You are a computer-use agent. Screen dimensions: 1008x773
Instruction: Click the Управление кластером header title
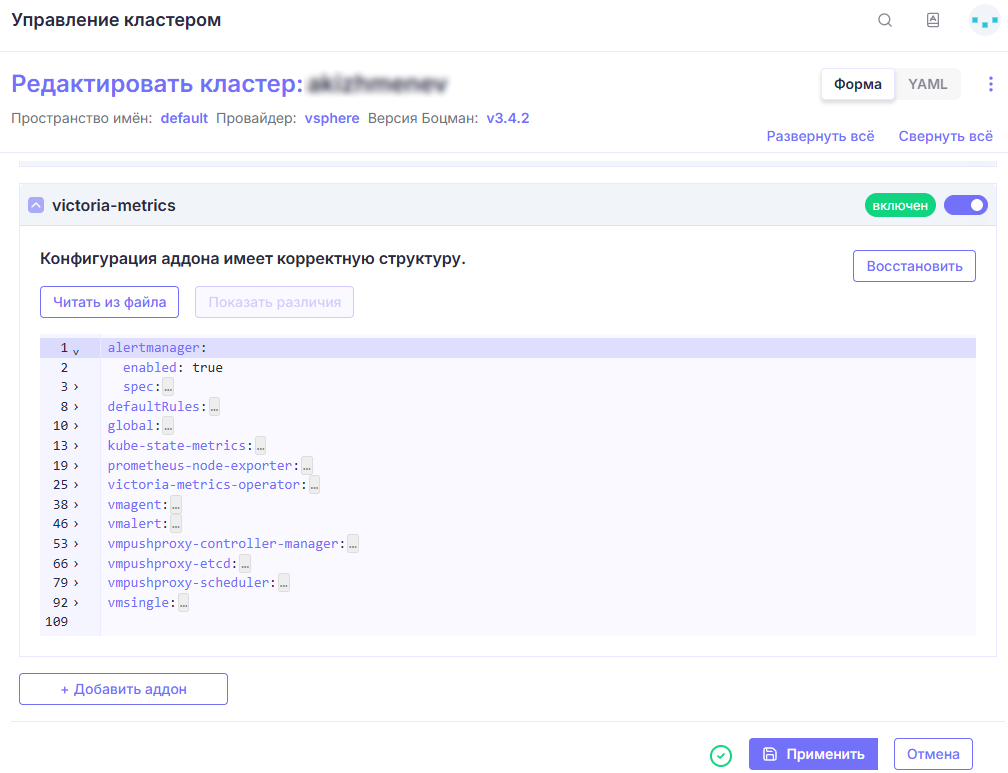[116, 20]
